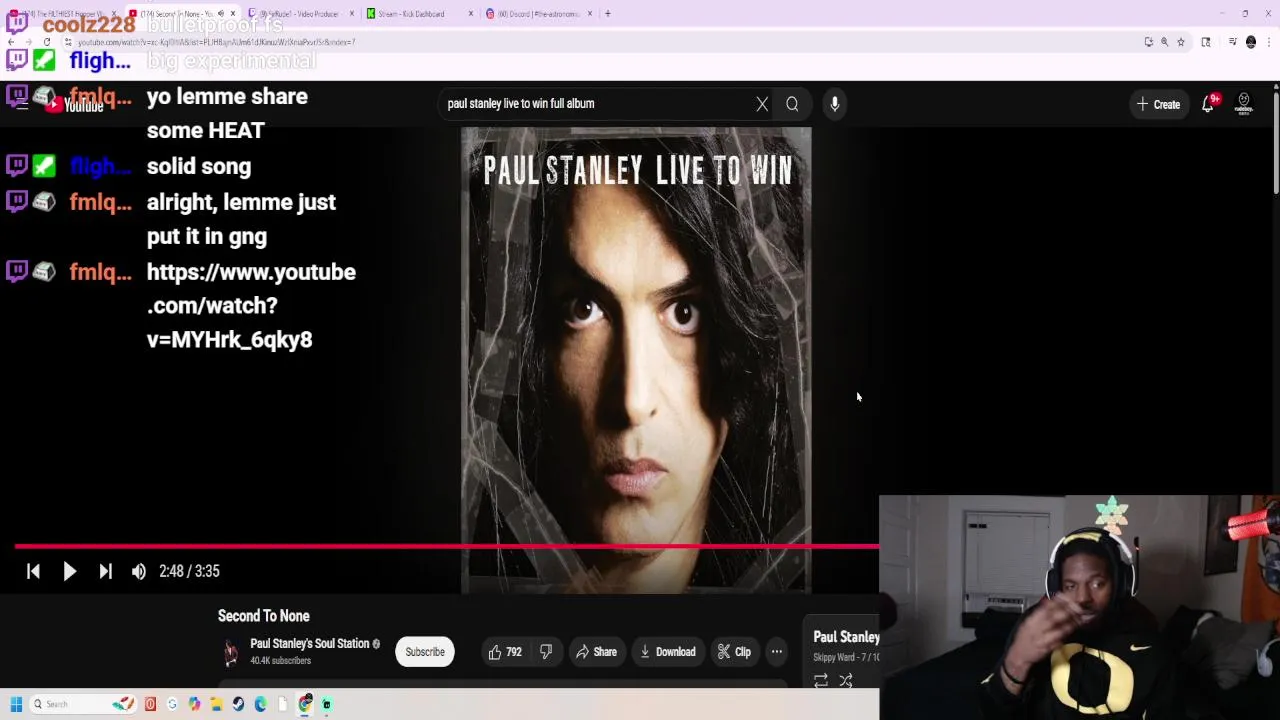Clear the YouTube search text
Screen dimensions: 1280x720
point(762,104)
